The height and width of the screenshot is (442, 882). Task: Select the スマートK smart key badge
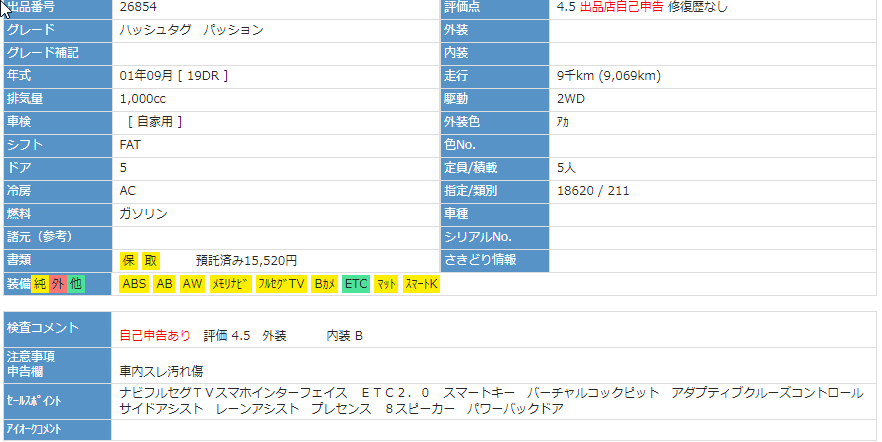(421, 284)
